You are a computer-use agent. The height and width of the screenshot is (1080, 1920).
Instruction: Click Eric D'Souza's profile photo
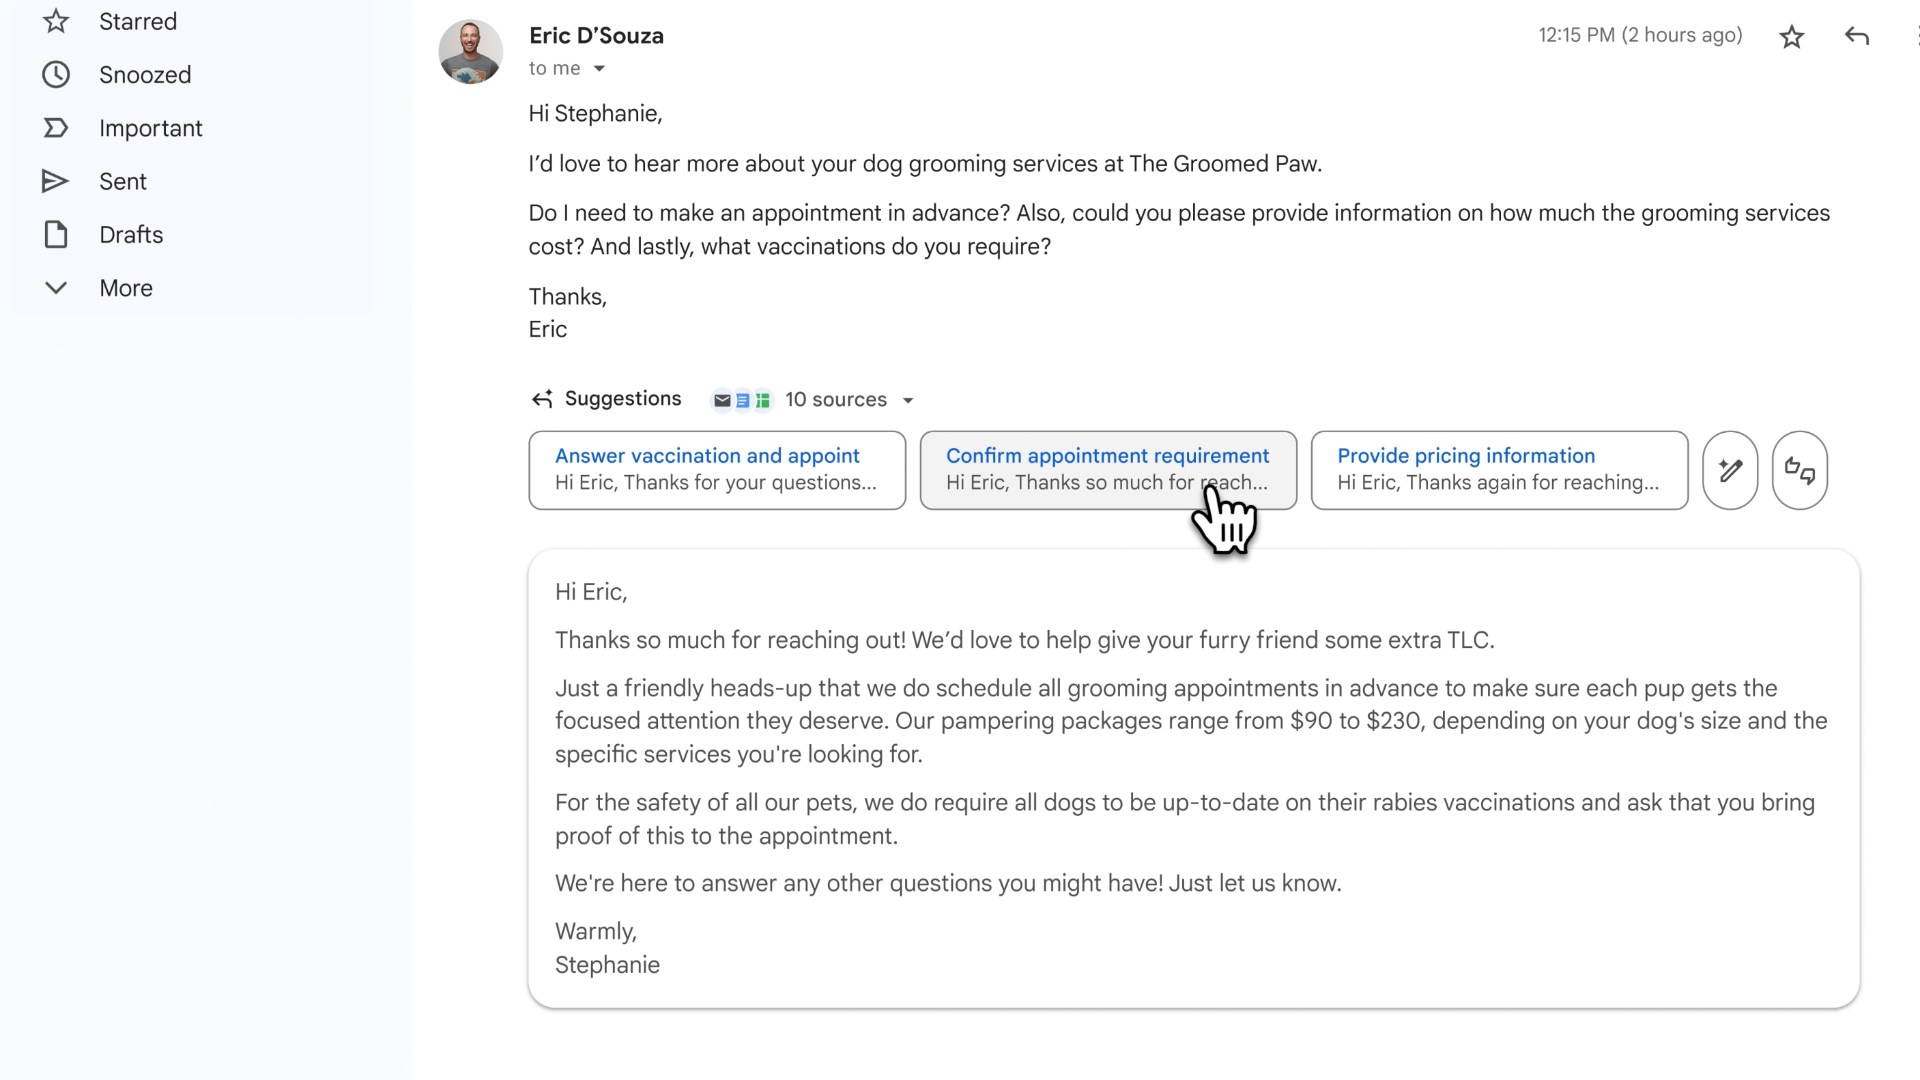[470, 51]
